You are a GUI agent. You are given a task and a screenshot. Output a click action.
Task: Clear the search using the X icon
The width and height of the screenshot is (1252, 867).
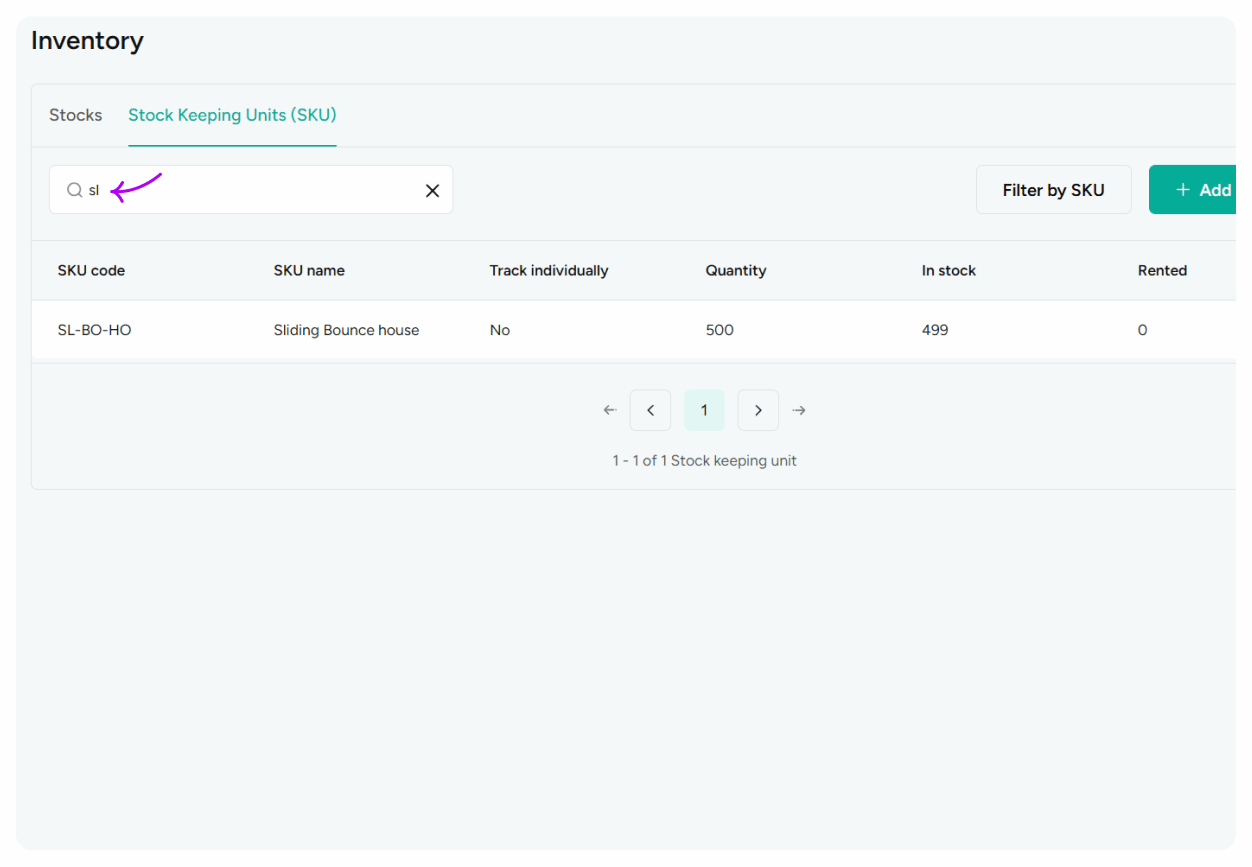coord(432,190)
